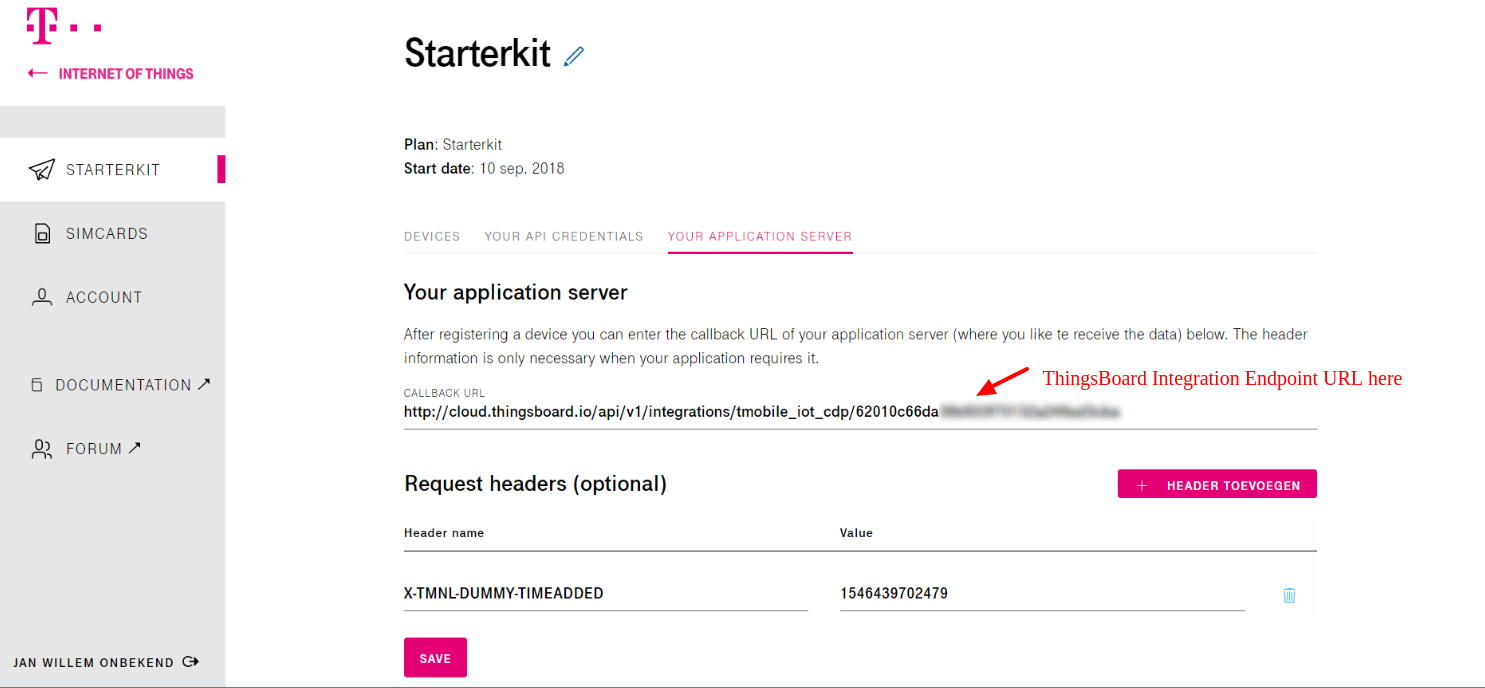Viewport: 1485px width, 688px height.
Task: Click the paper plane Starterkit icon
Action: [41, 169]
